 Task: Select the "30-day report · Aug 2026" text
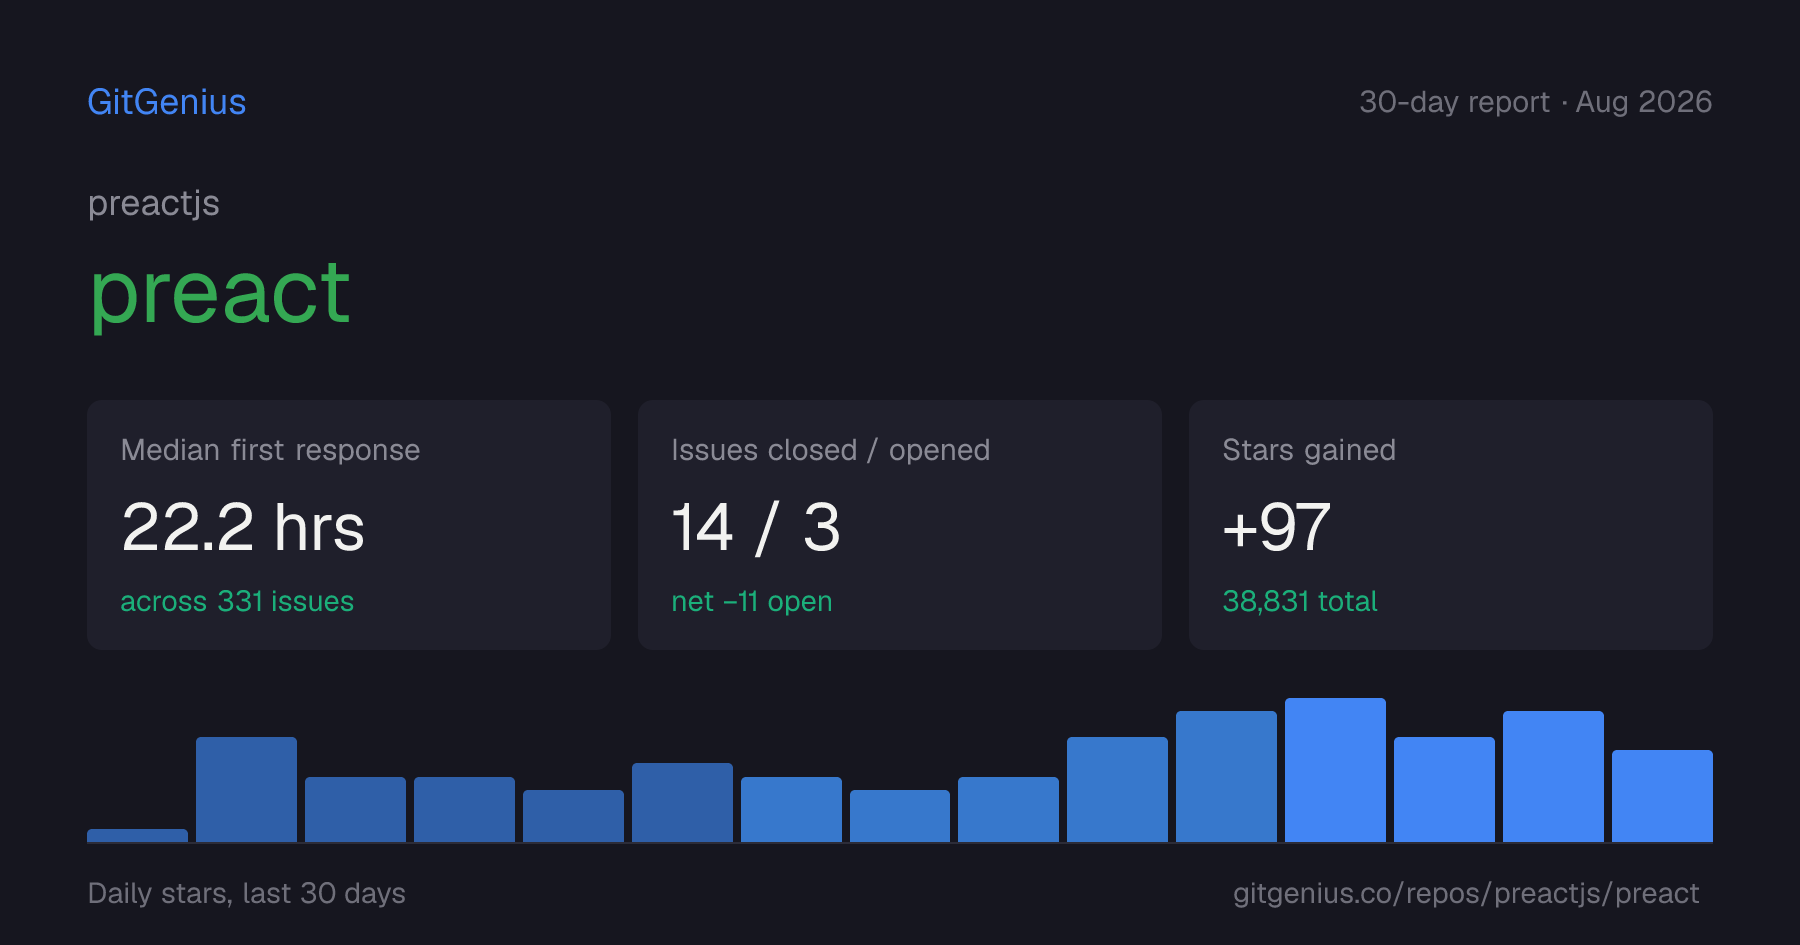[1535, 102]
